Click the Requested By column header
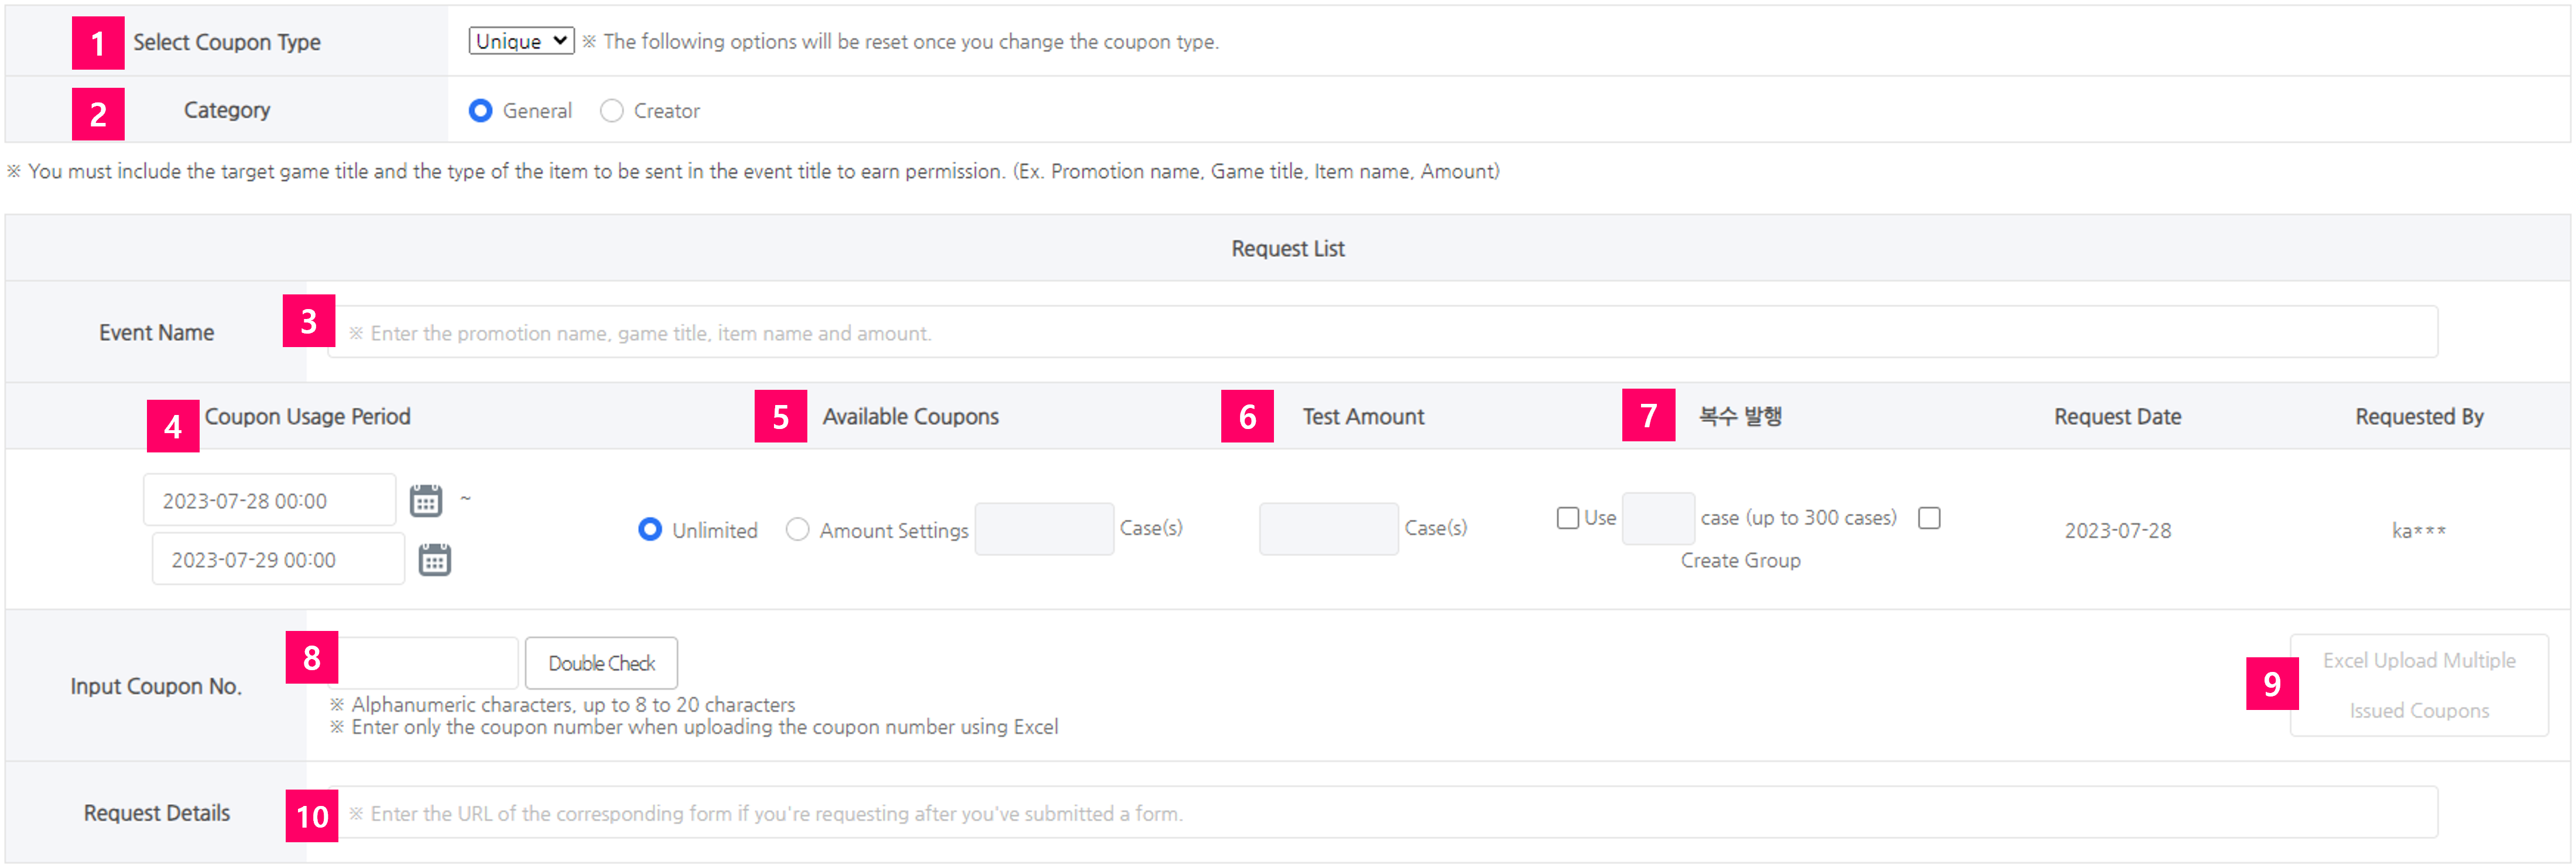This screenshot has height=868, width=2576. [2419, 416]
